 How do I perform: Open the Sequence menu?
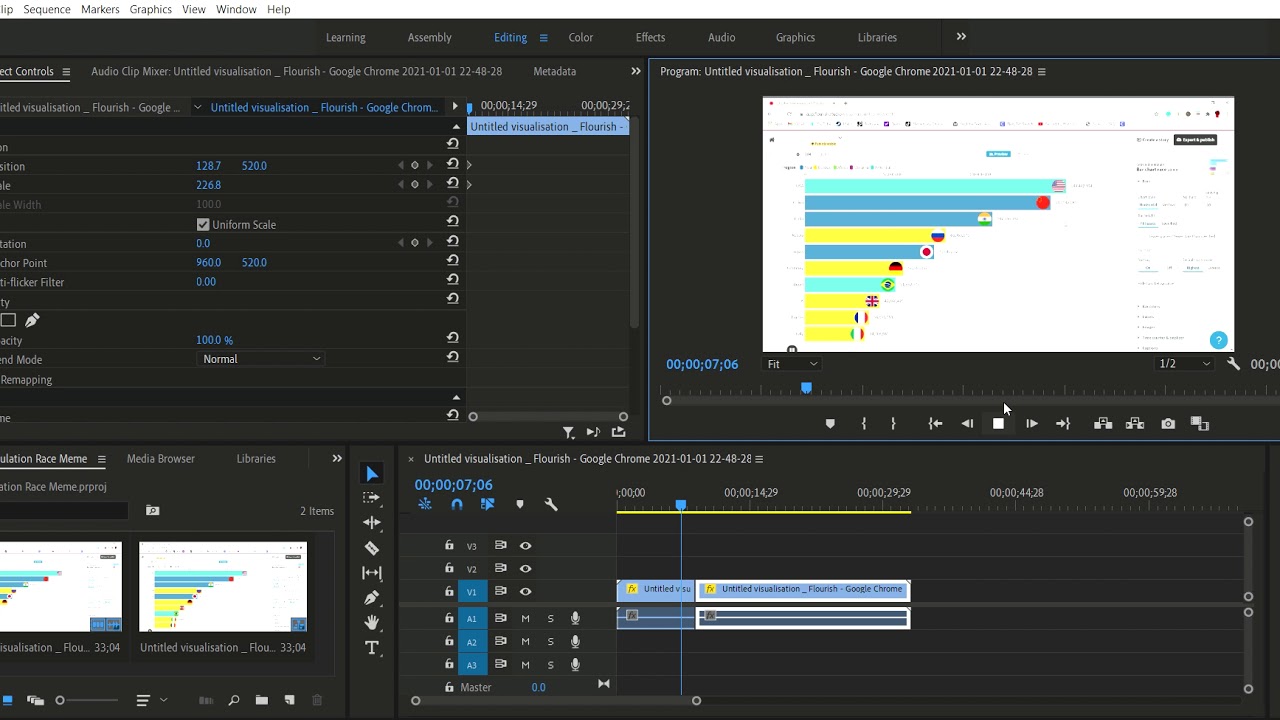tap(47, 9)
